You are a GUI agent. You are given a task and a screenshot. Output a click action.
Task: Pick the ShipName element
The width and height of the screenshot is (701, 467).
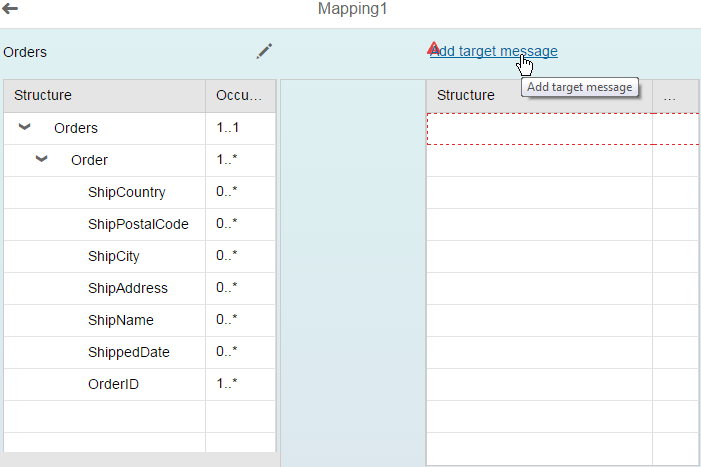click(x=120, y=320)
